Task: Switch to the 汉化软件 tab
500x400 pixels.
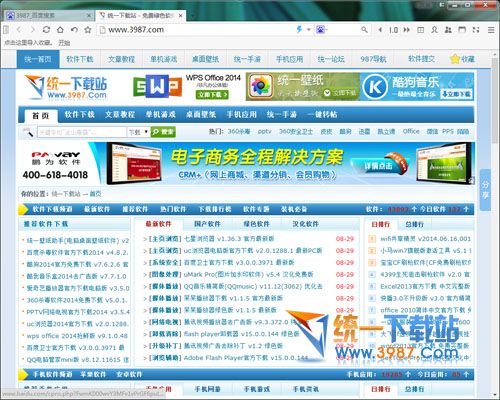Action: click(x=305, y=224)
